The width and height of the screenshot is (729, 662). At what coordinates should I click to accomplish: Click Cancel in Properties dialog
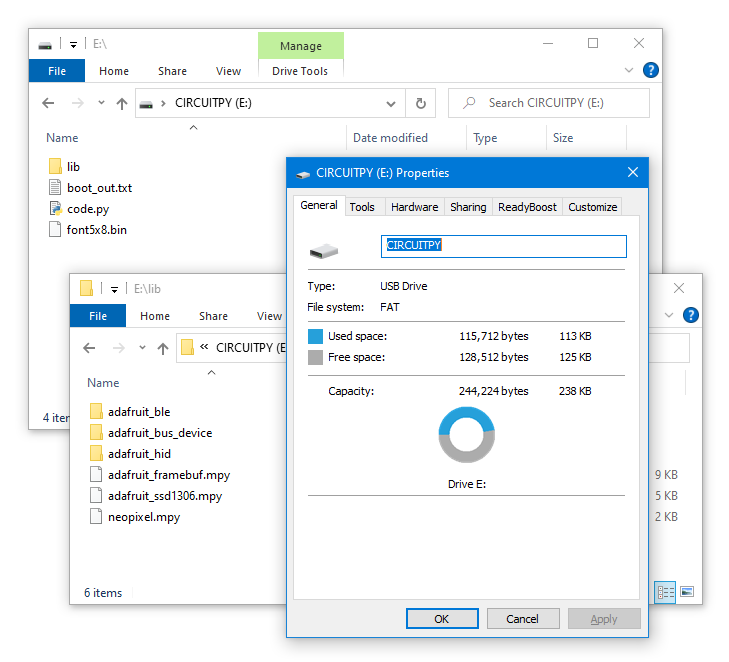tap(523, 619)
